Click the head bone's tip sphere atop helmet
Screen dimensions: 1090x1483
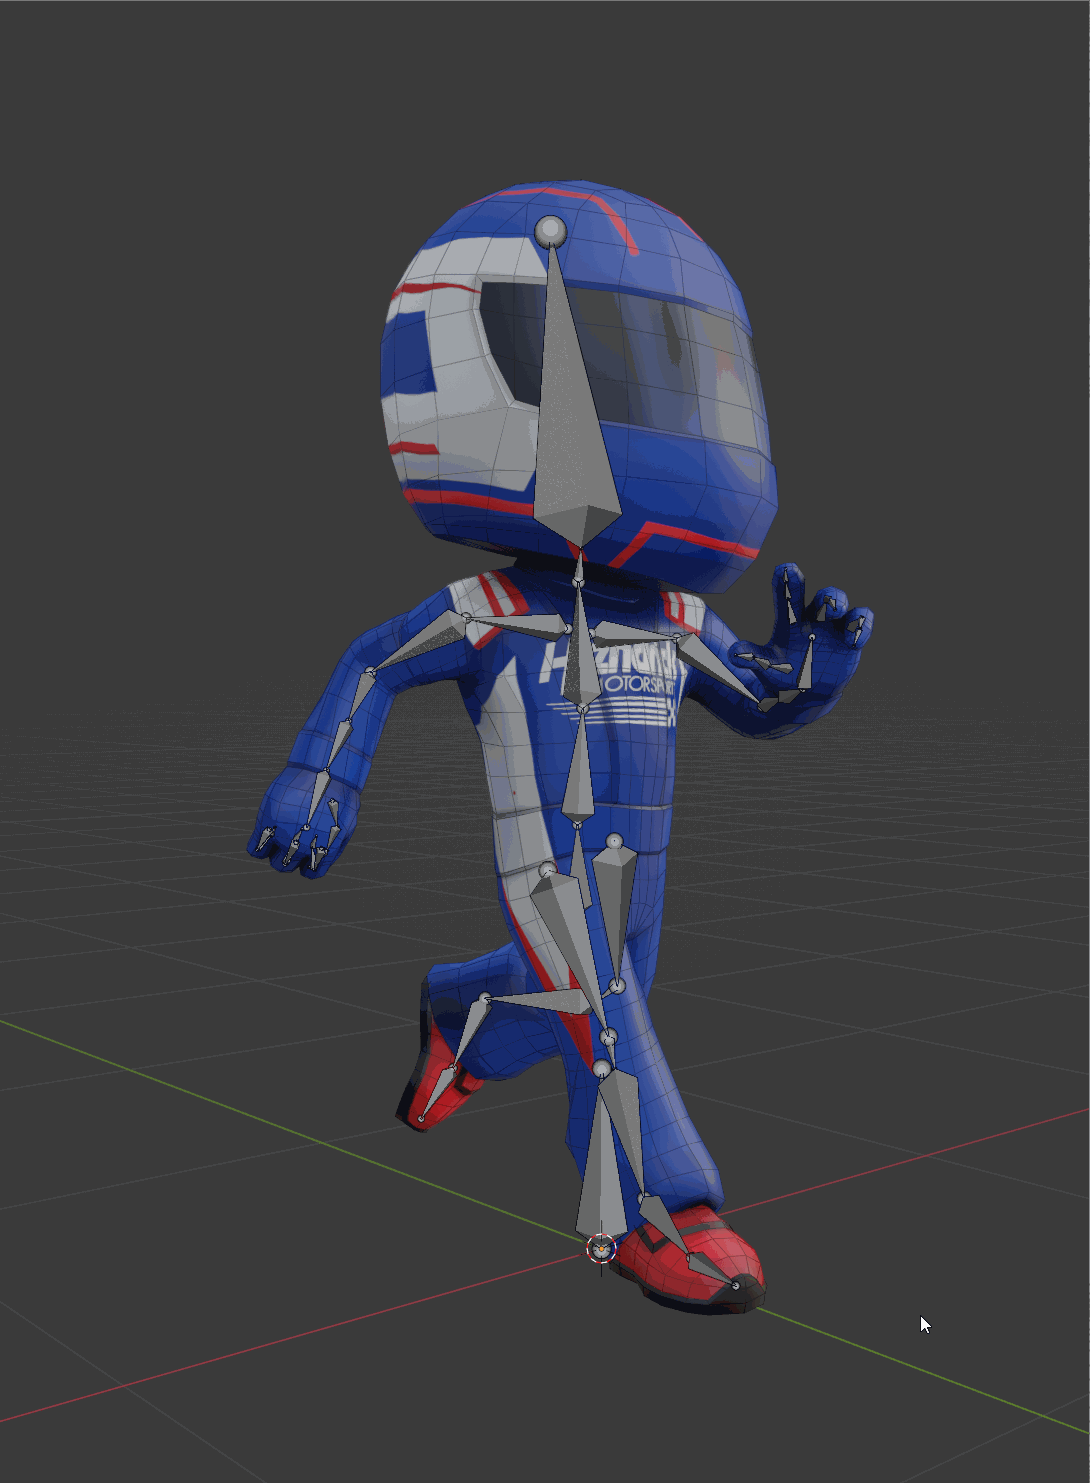(550, 232)
